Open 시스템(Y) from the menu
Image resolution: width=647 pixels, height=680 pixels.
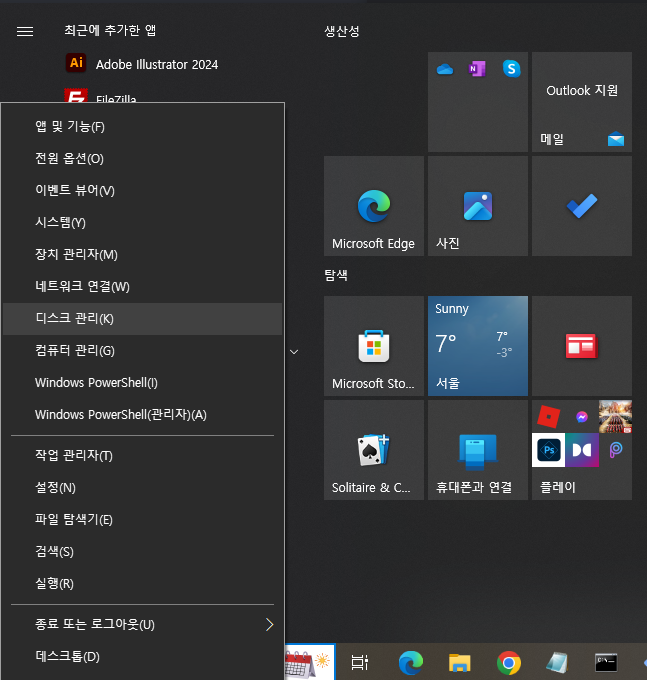pos(143,223)
